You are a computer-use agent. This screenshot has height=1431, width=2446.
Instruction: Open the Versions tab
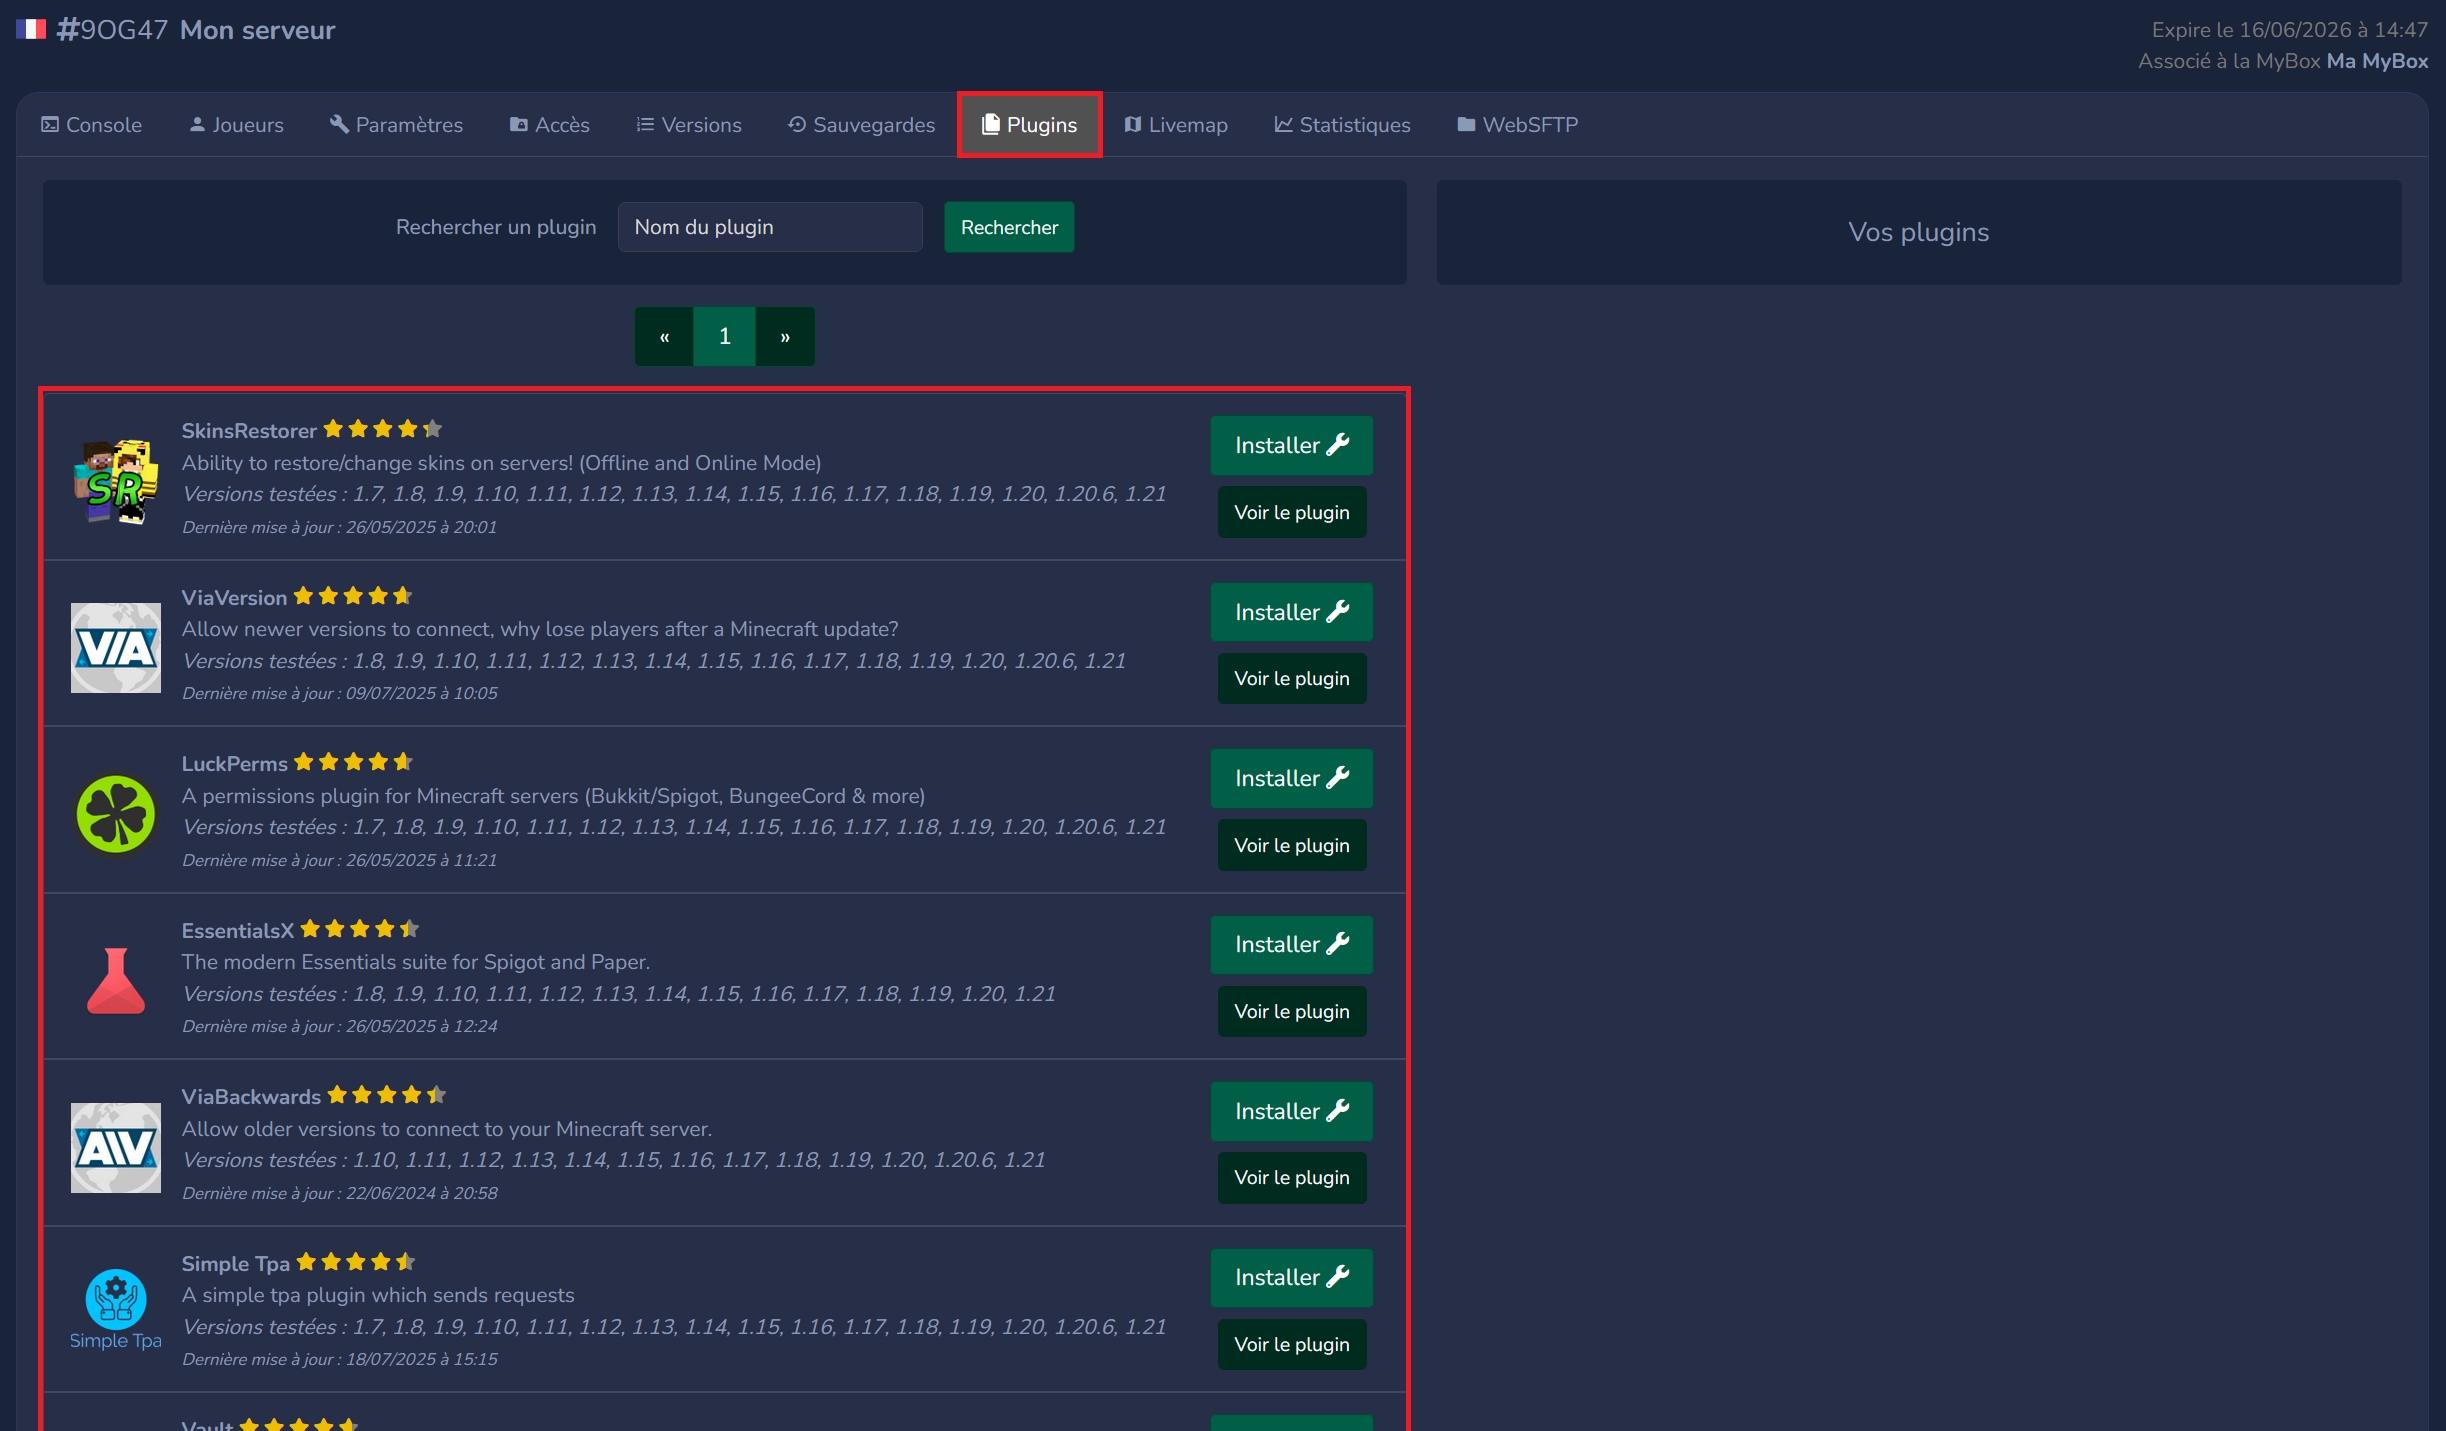coord(689,125)
